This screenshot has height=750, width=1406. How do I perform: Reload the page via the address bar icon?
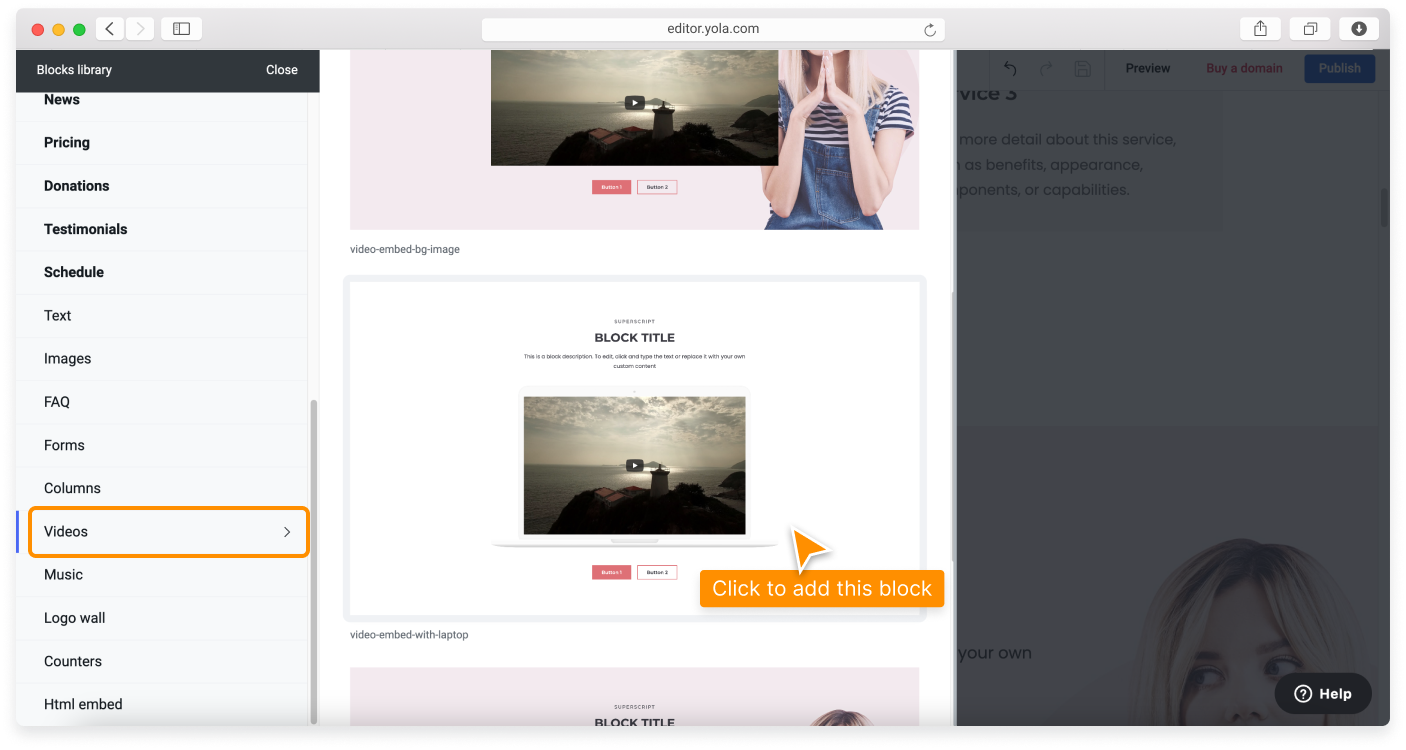point(929,28)
